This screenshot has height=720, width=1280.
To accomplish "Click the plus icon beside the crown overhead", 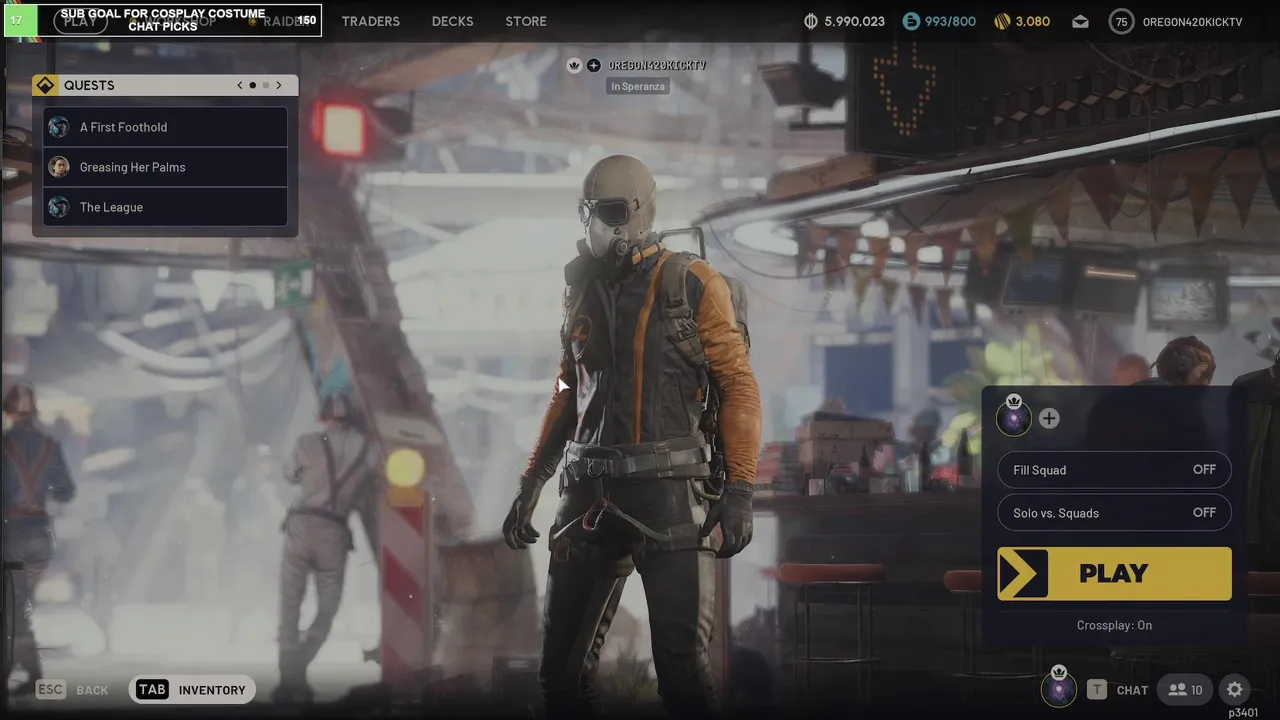I will point(594,65).
